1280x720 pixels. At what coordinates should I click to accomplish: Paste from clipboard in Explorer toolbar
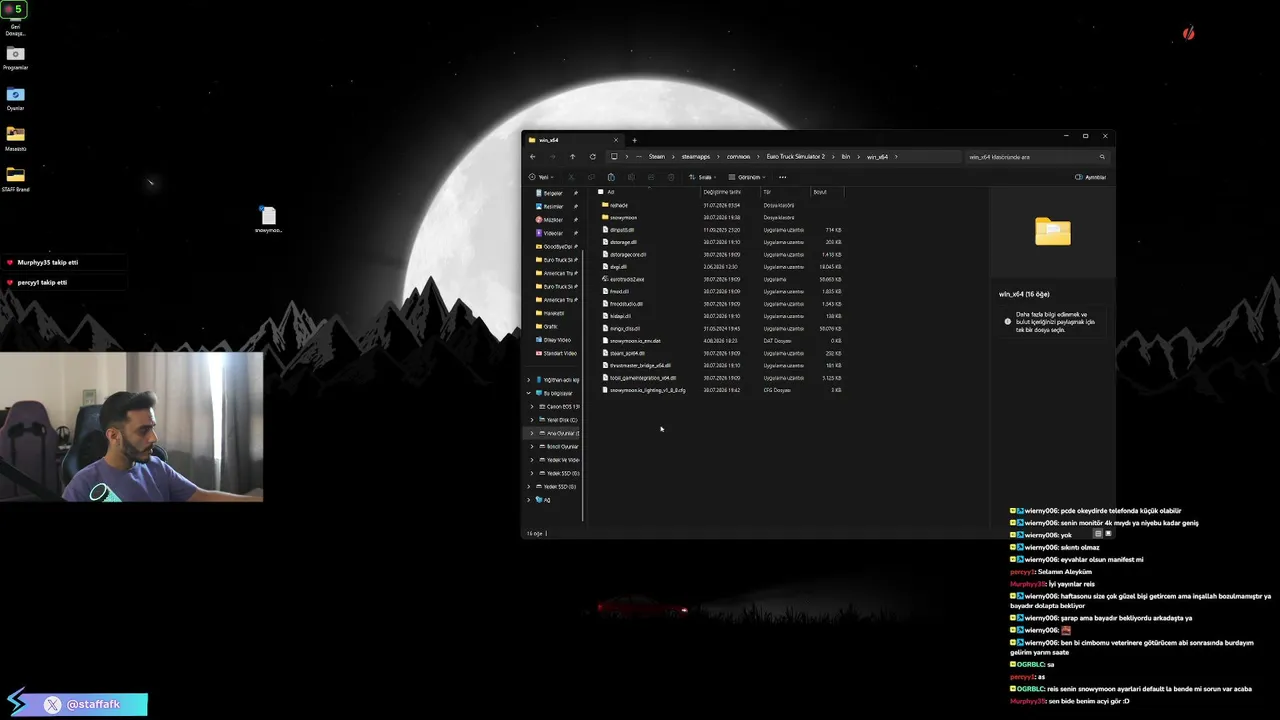(611, 177)
